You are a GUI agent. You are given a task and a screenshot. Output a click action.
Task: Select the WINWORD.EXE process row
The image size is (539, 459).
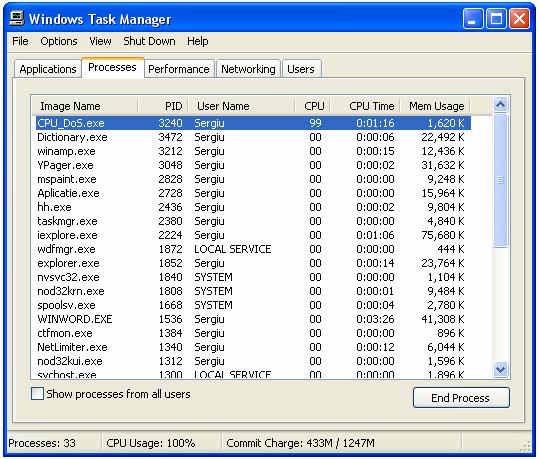click(253, 319)
